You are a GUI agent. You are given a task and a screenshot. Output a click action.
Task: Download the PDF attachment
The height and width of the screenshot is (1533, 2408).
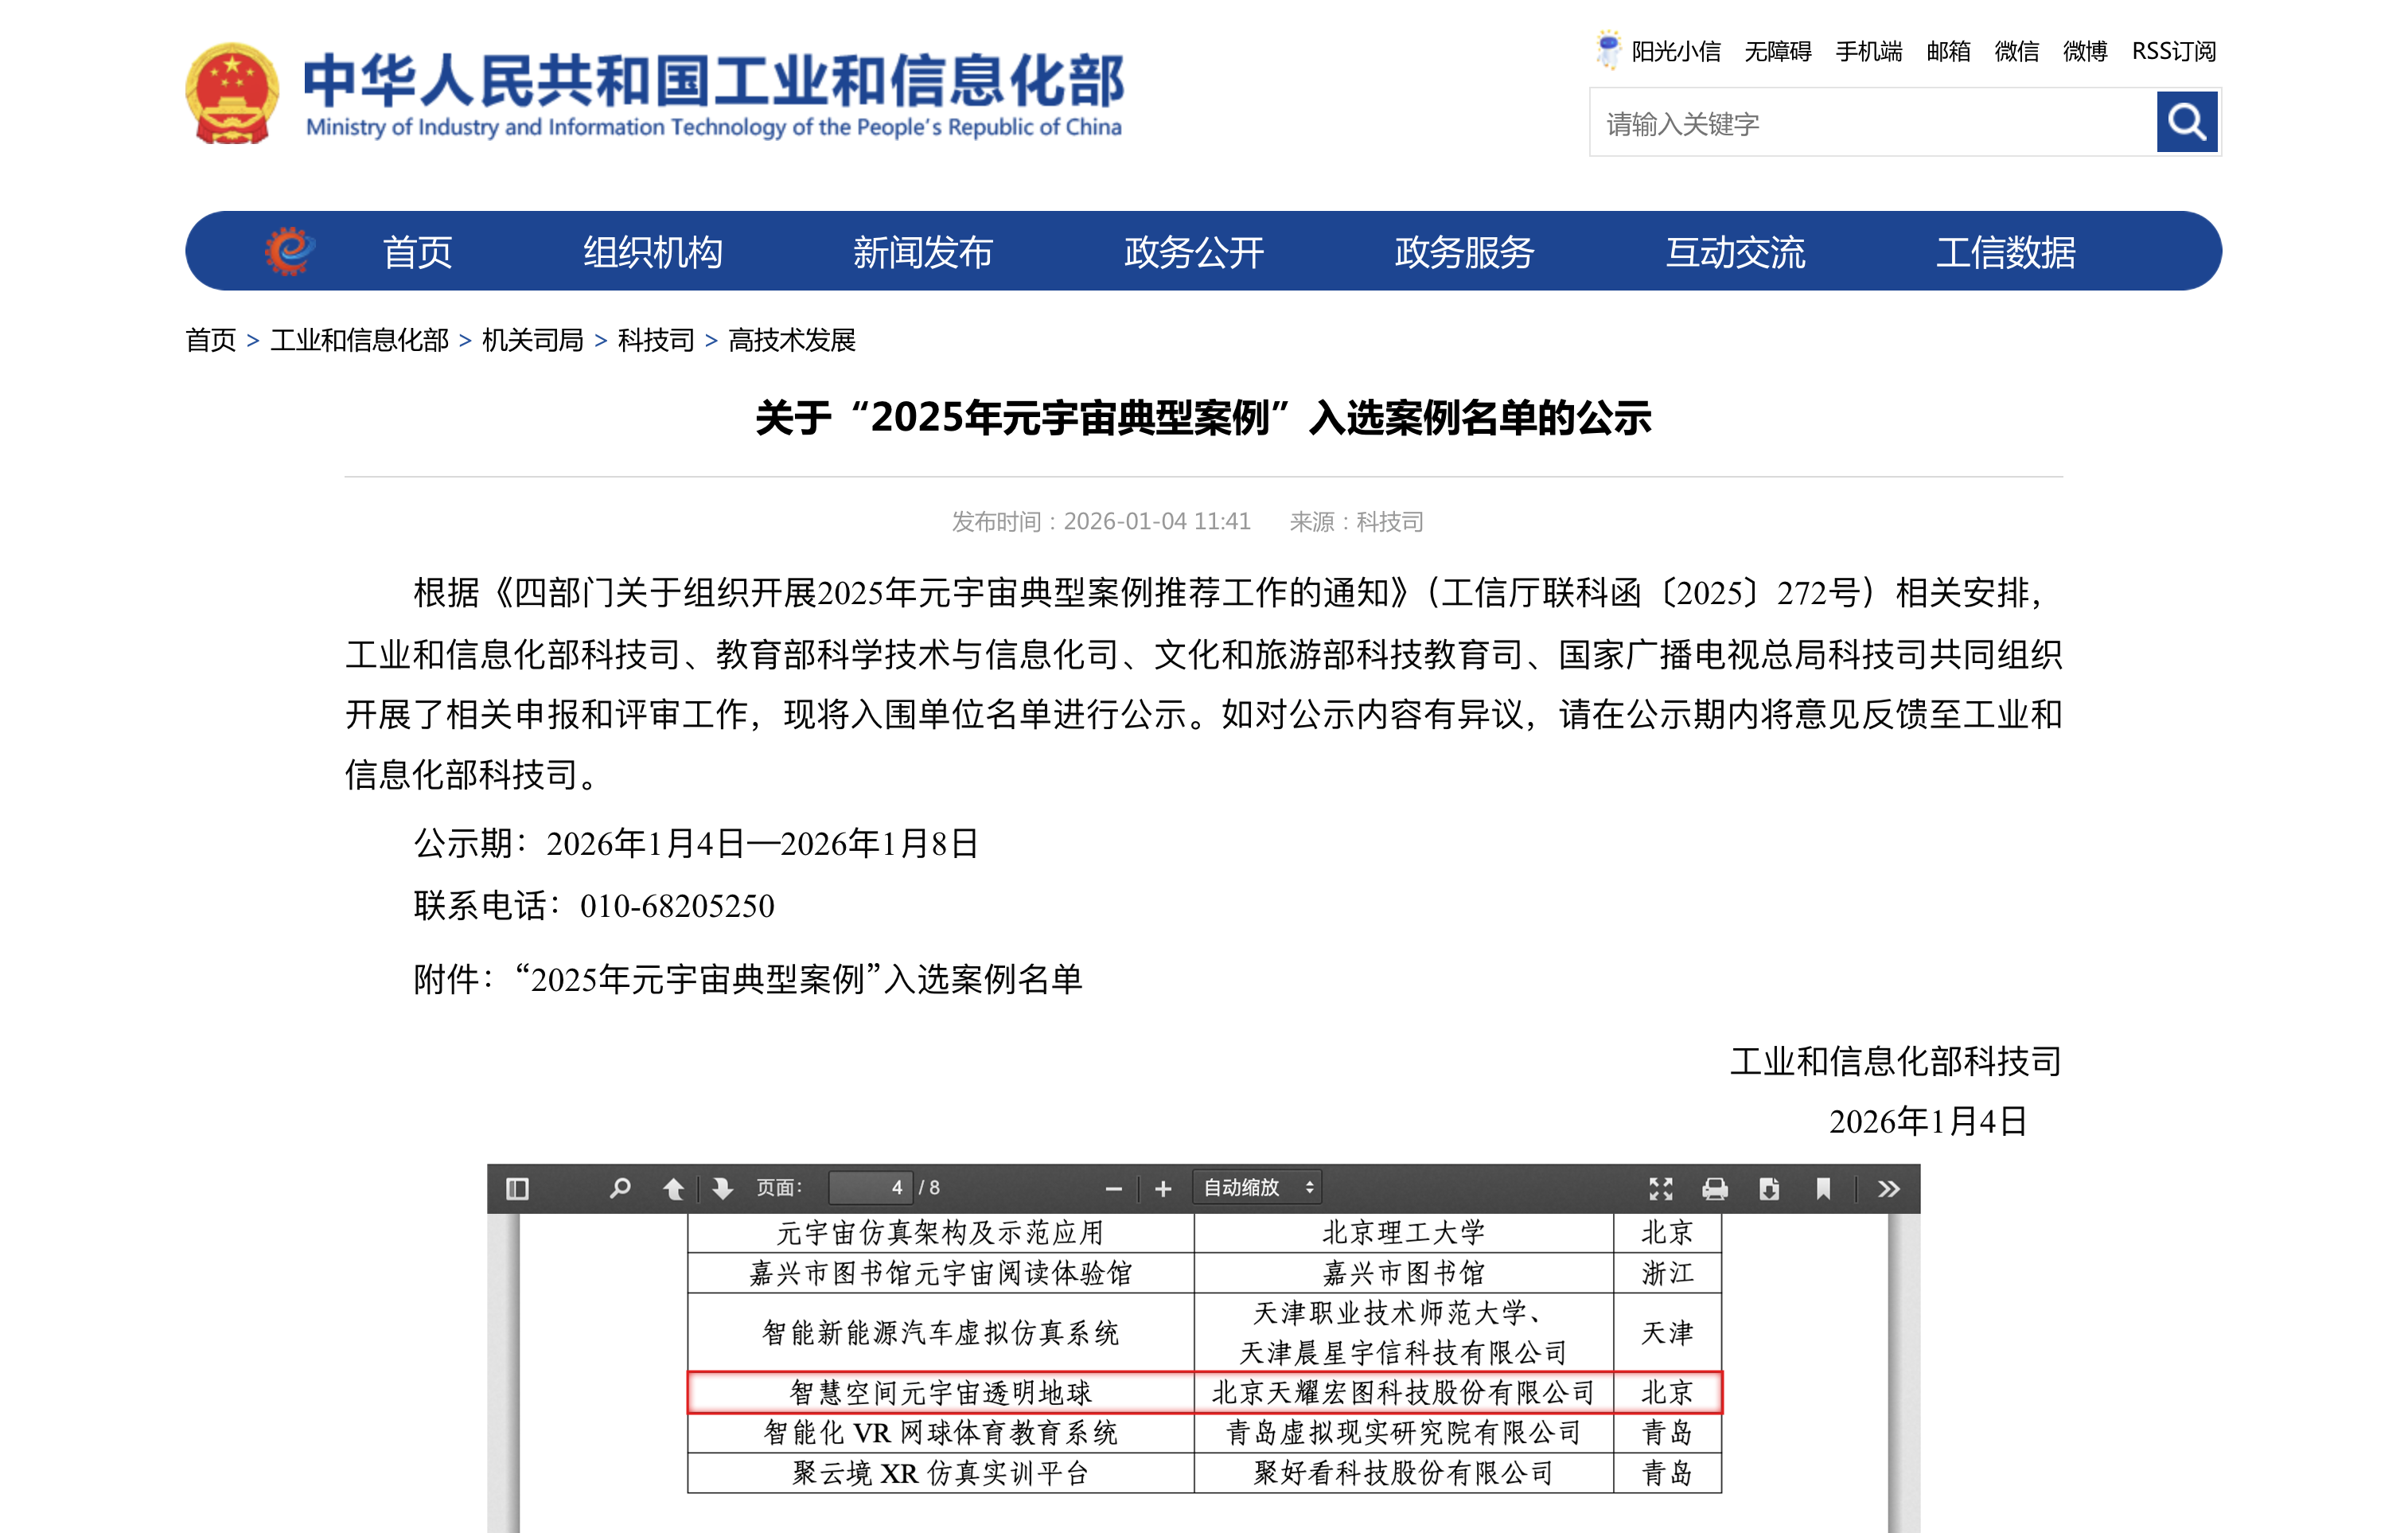pyautogui.click(x=1768, y=1188)
